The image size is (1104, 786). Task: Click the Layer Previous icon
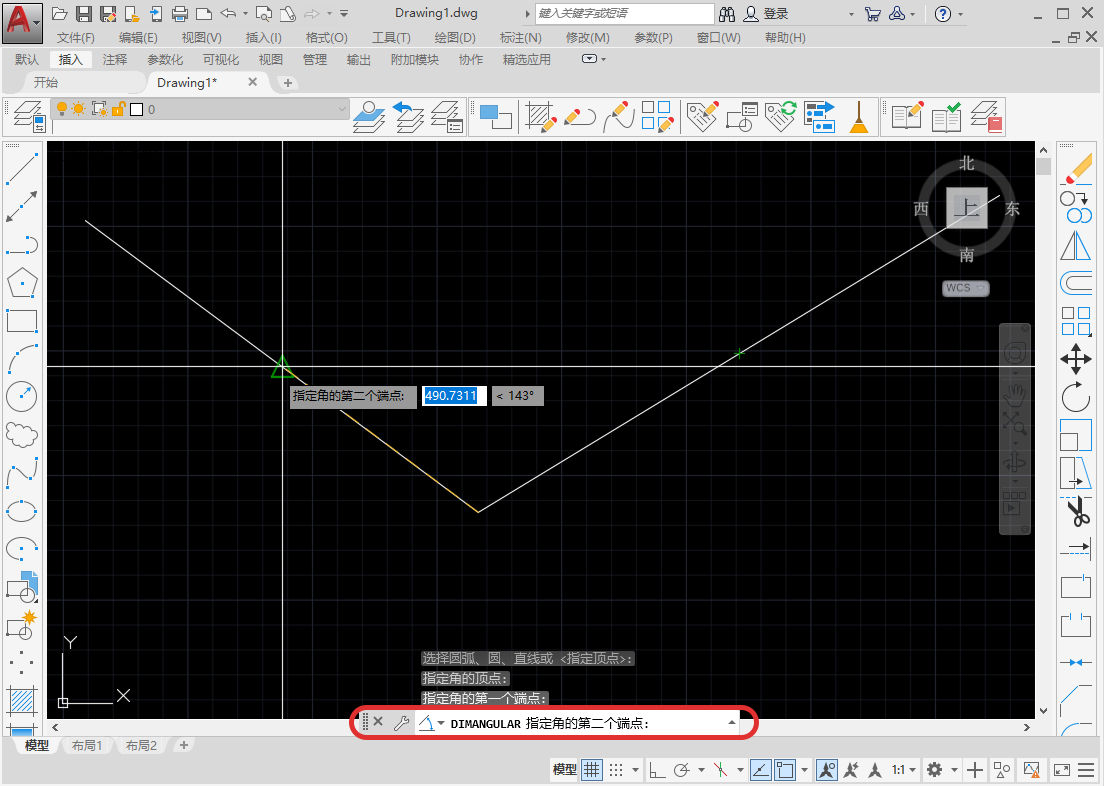408,116
